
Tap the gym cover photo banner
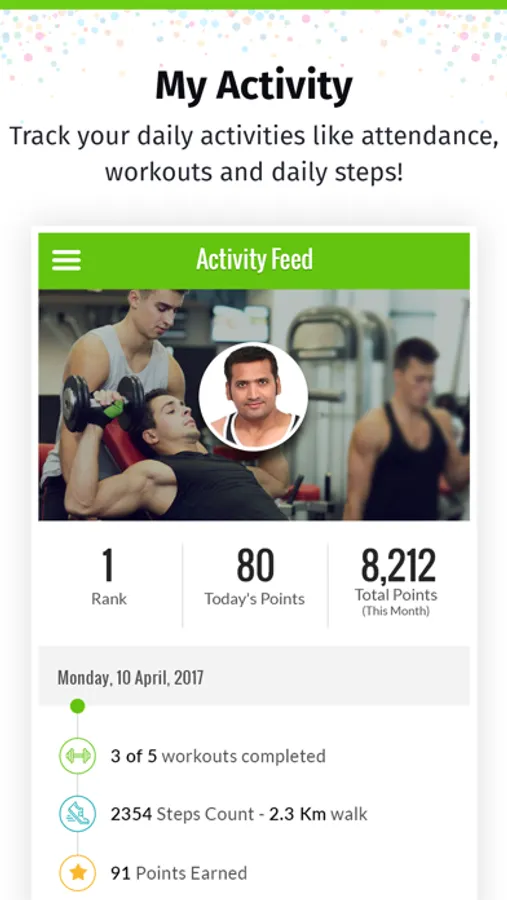point(254,405)
